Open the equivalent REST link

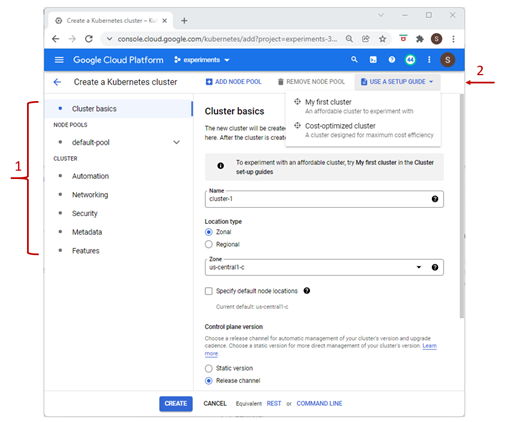[x=274, y=404]
